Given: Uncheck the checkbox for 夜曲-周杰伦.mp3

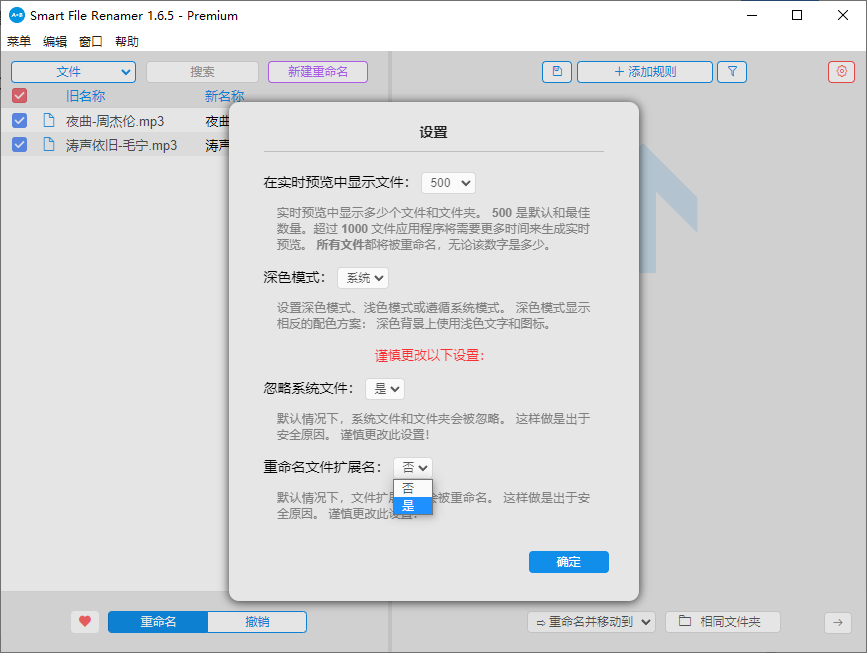Looking at the screenshot, I should pyautogui.click(x=19, y=120).
